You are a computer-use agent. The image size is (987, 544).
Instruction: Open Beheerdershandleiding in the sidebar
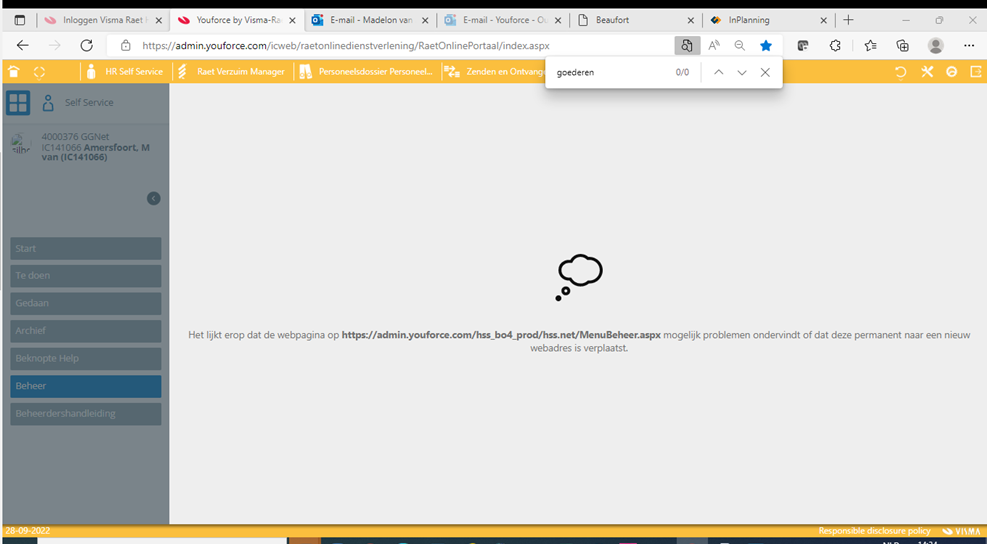pos(86,414)
